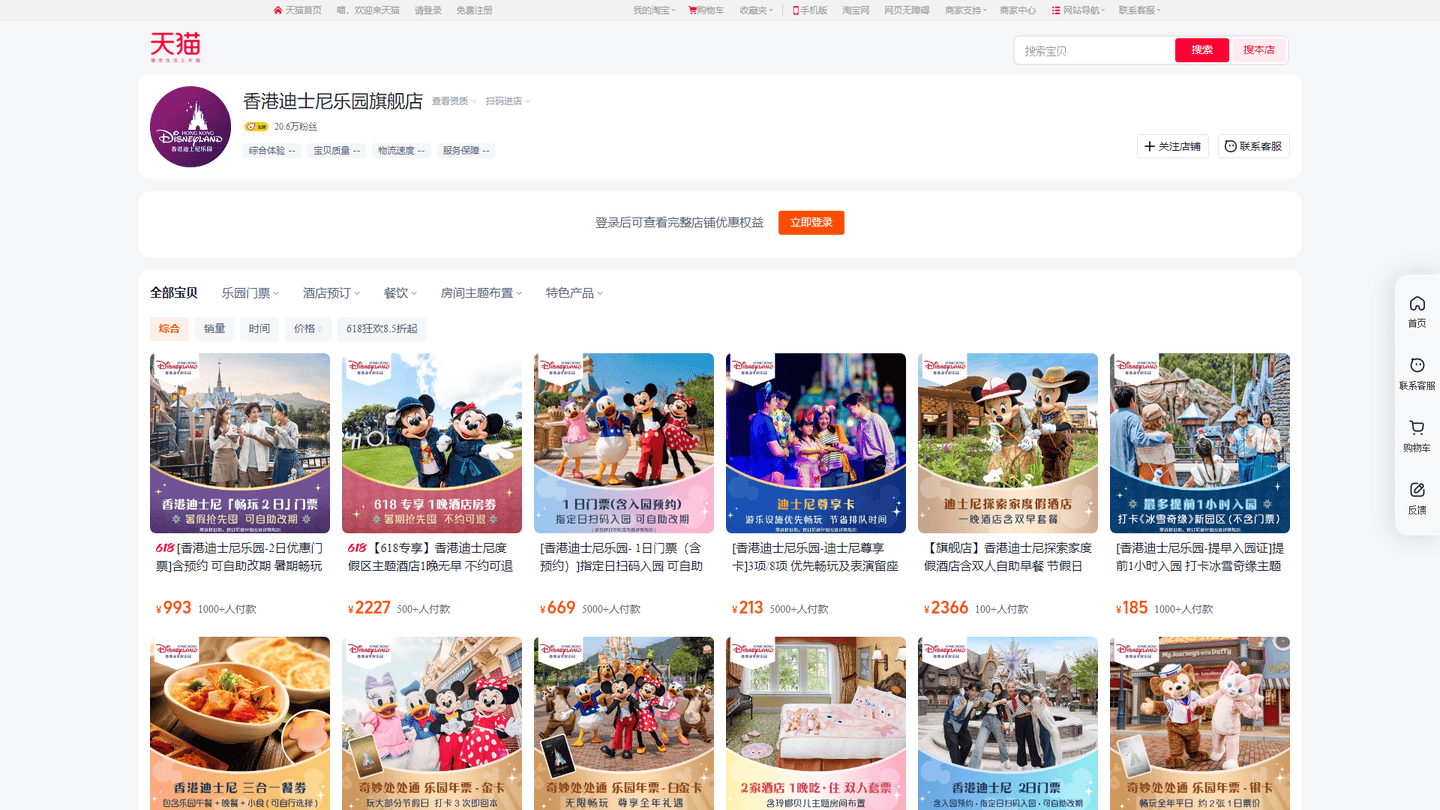The height and width of the screenshot is (810, 1440).
Task: Sort by 价格
Action: pyautogui.click(x=308, y=329)
